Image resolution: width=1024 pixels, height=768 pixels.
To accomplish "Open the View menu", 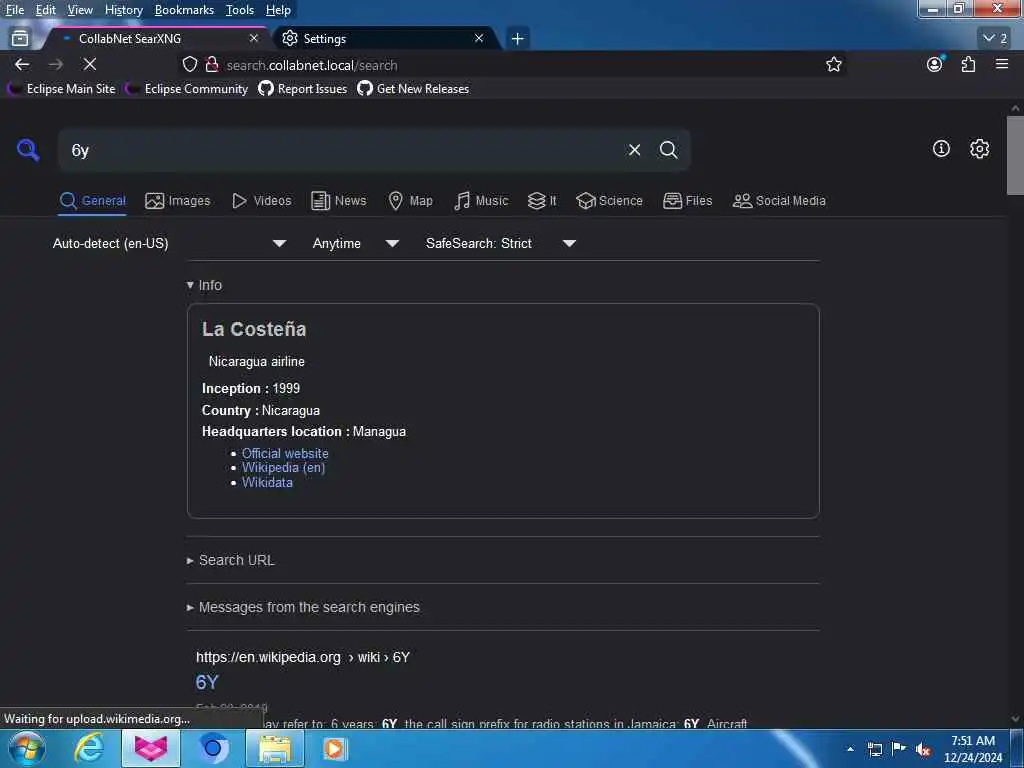I will 80,10.
